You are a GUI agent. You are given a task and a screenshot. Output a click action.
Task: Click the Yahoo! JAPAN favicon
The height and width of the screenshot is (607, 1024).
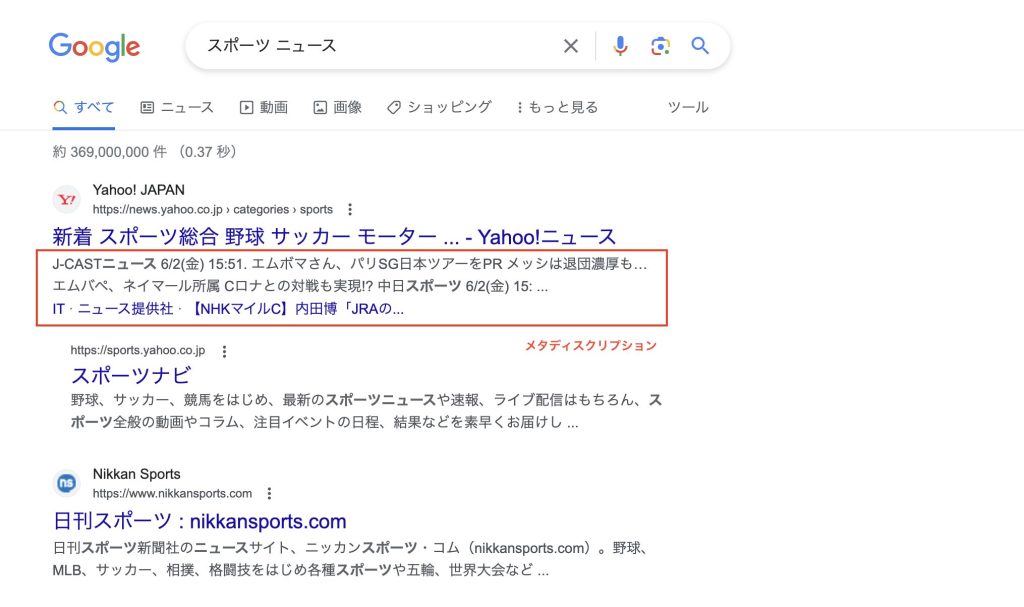[x=67, y=199]
